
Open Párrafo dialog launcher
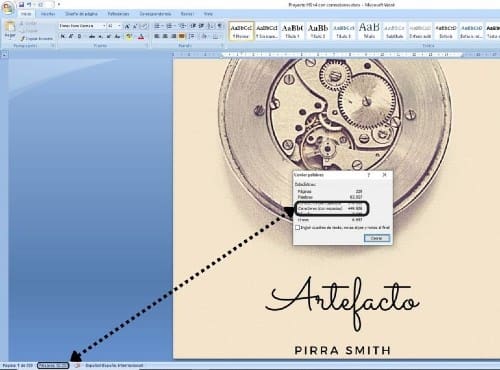point(222,46)
